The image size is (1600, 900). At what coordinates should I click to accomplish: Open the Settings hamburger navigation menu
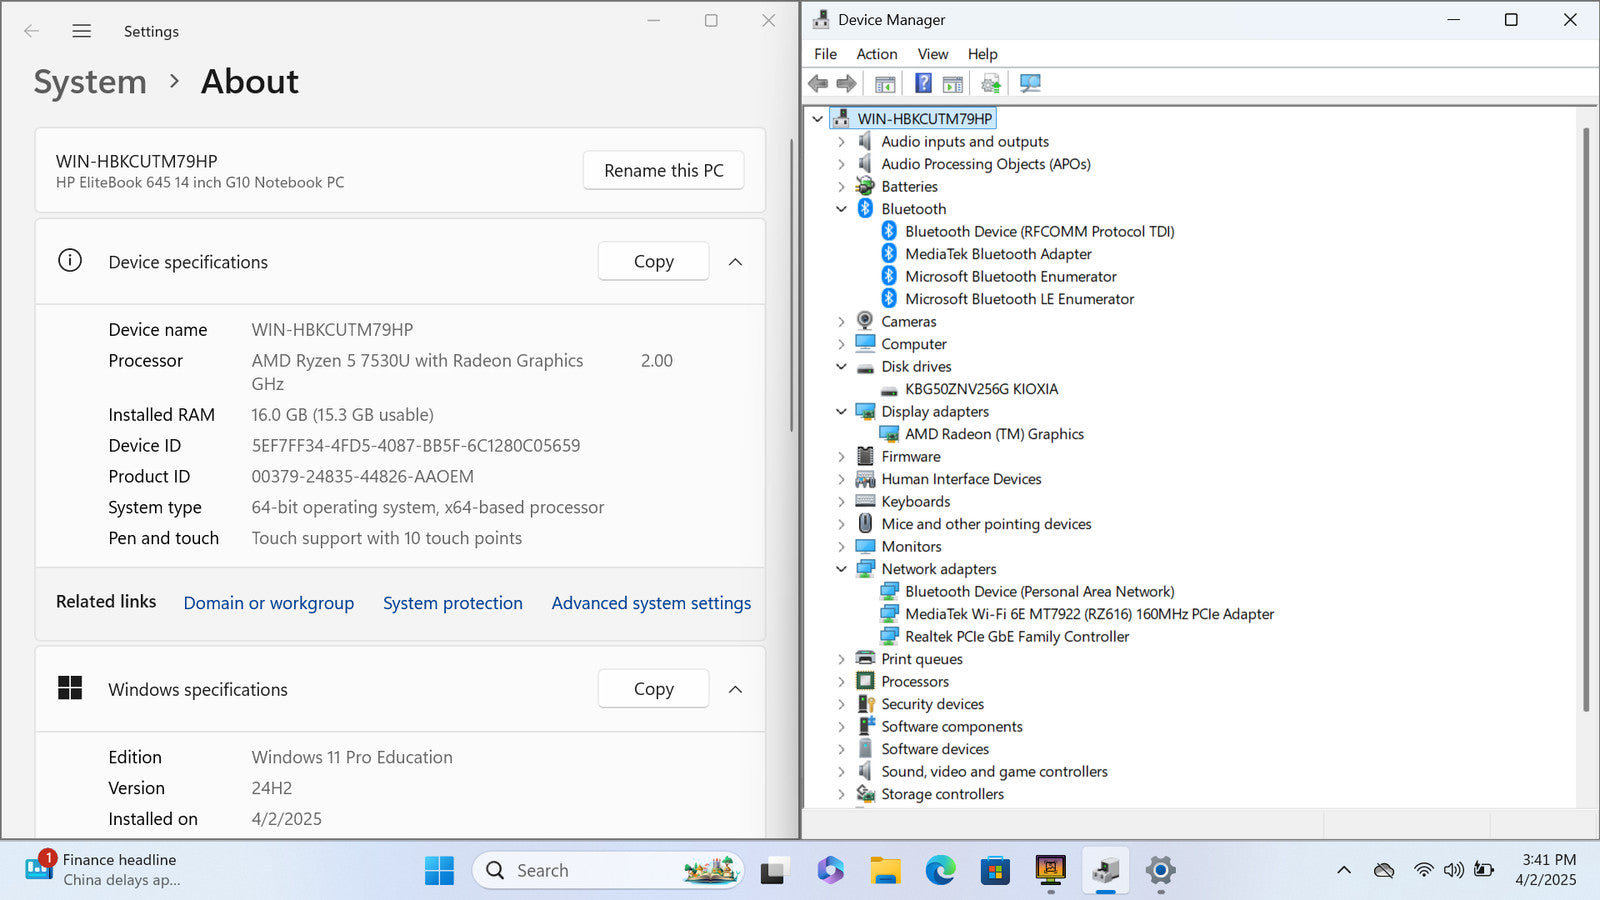[82, 31]
